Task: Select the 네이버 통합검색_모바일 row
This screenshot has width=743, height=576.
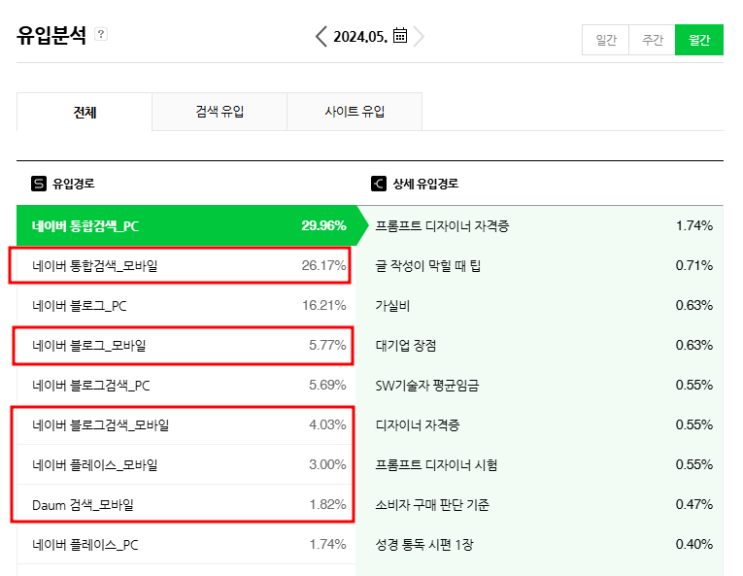Action: 186,265
